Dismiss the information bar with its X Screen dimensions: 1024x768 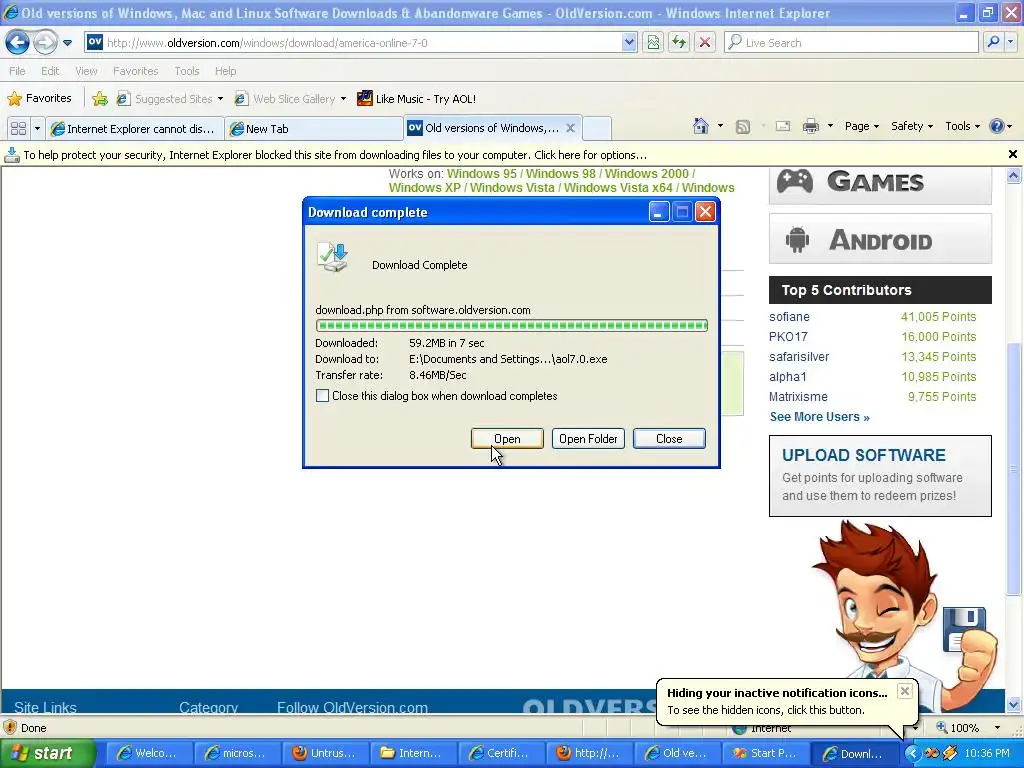pyautogui.click(x=1012, y=154)
